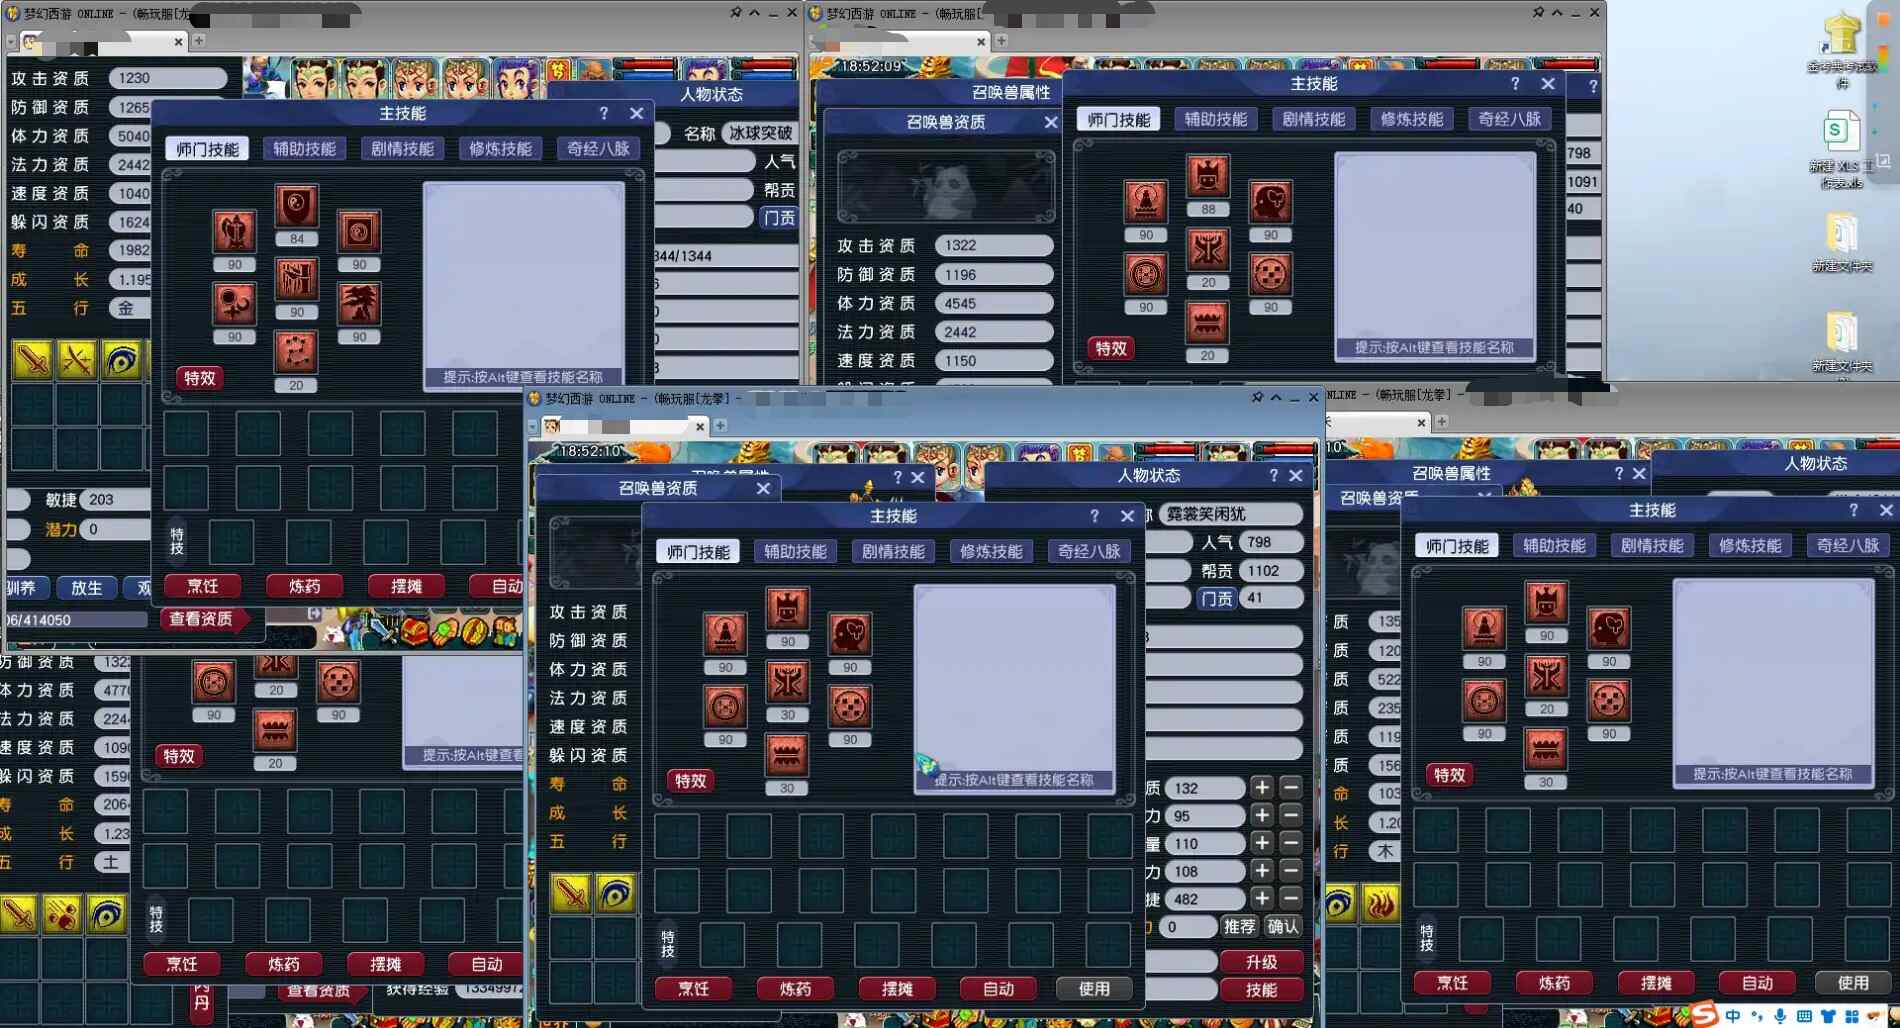This screenshot has width=1900, height=1028.
Task: Decrease the attribute showing 110
Action: [1291, 843]
